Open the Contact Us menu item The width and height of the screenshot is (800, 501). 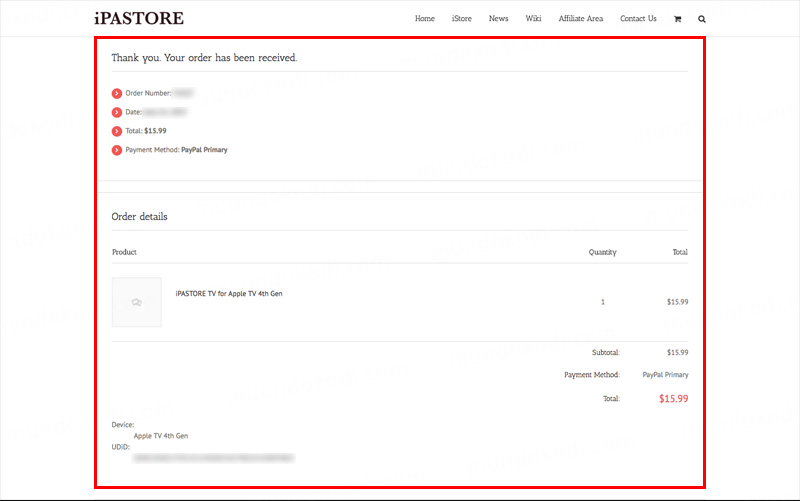click(x=638, y=18)
